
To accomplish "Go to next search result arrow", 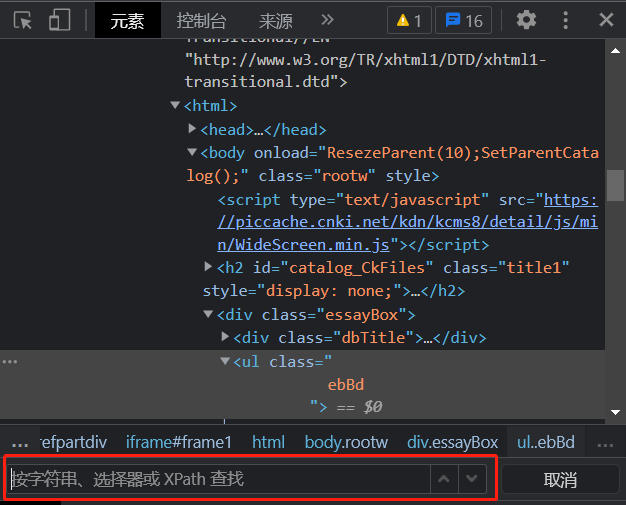I will pos(472,479).
